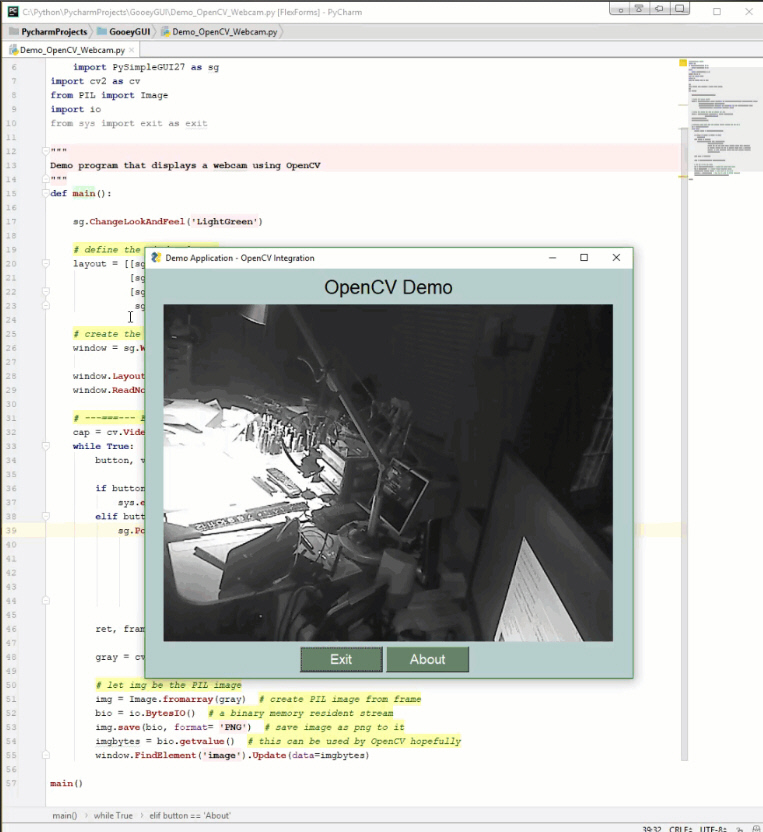Collapse the while True fold at line 33
Image resolution: width=763 pixels, height=832 pixels.
click(x=46, y=446)
